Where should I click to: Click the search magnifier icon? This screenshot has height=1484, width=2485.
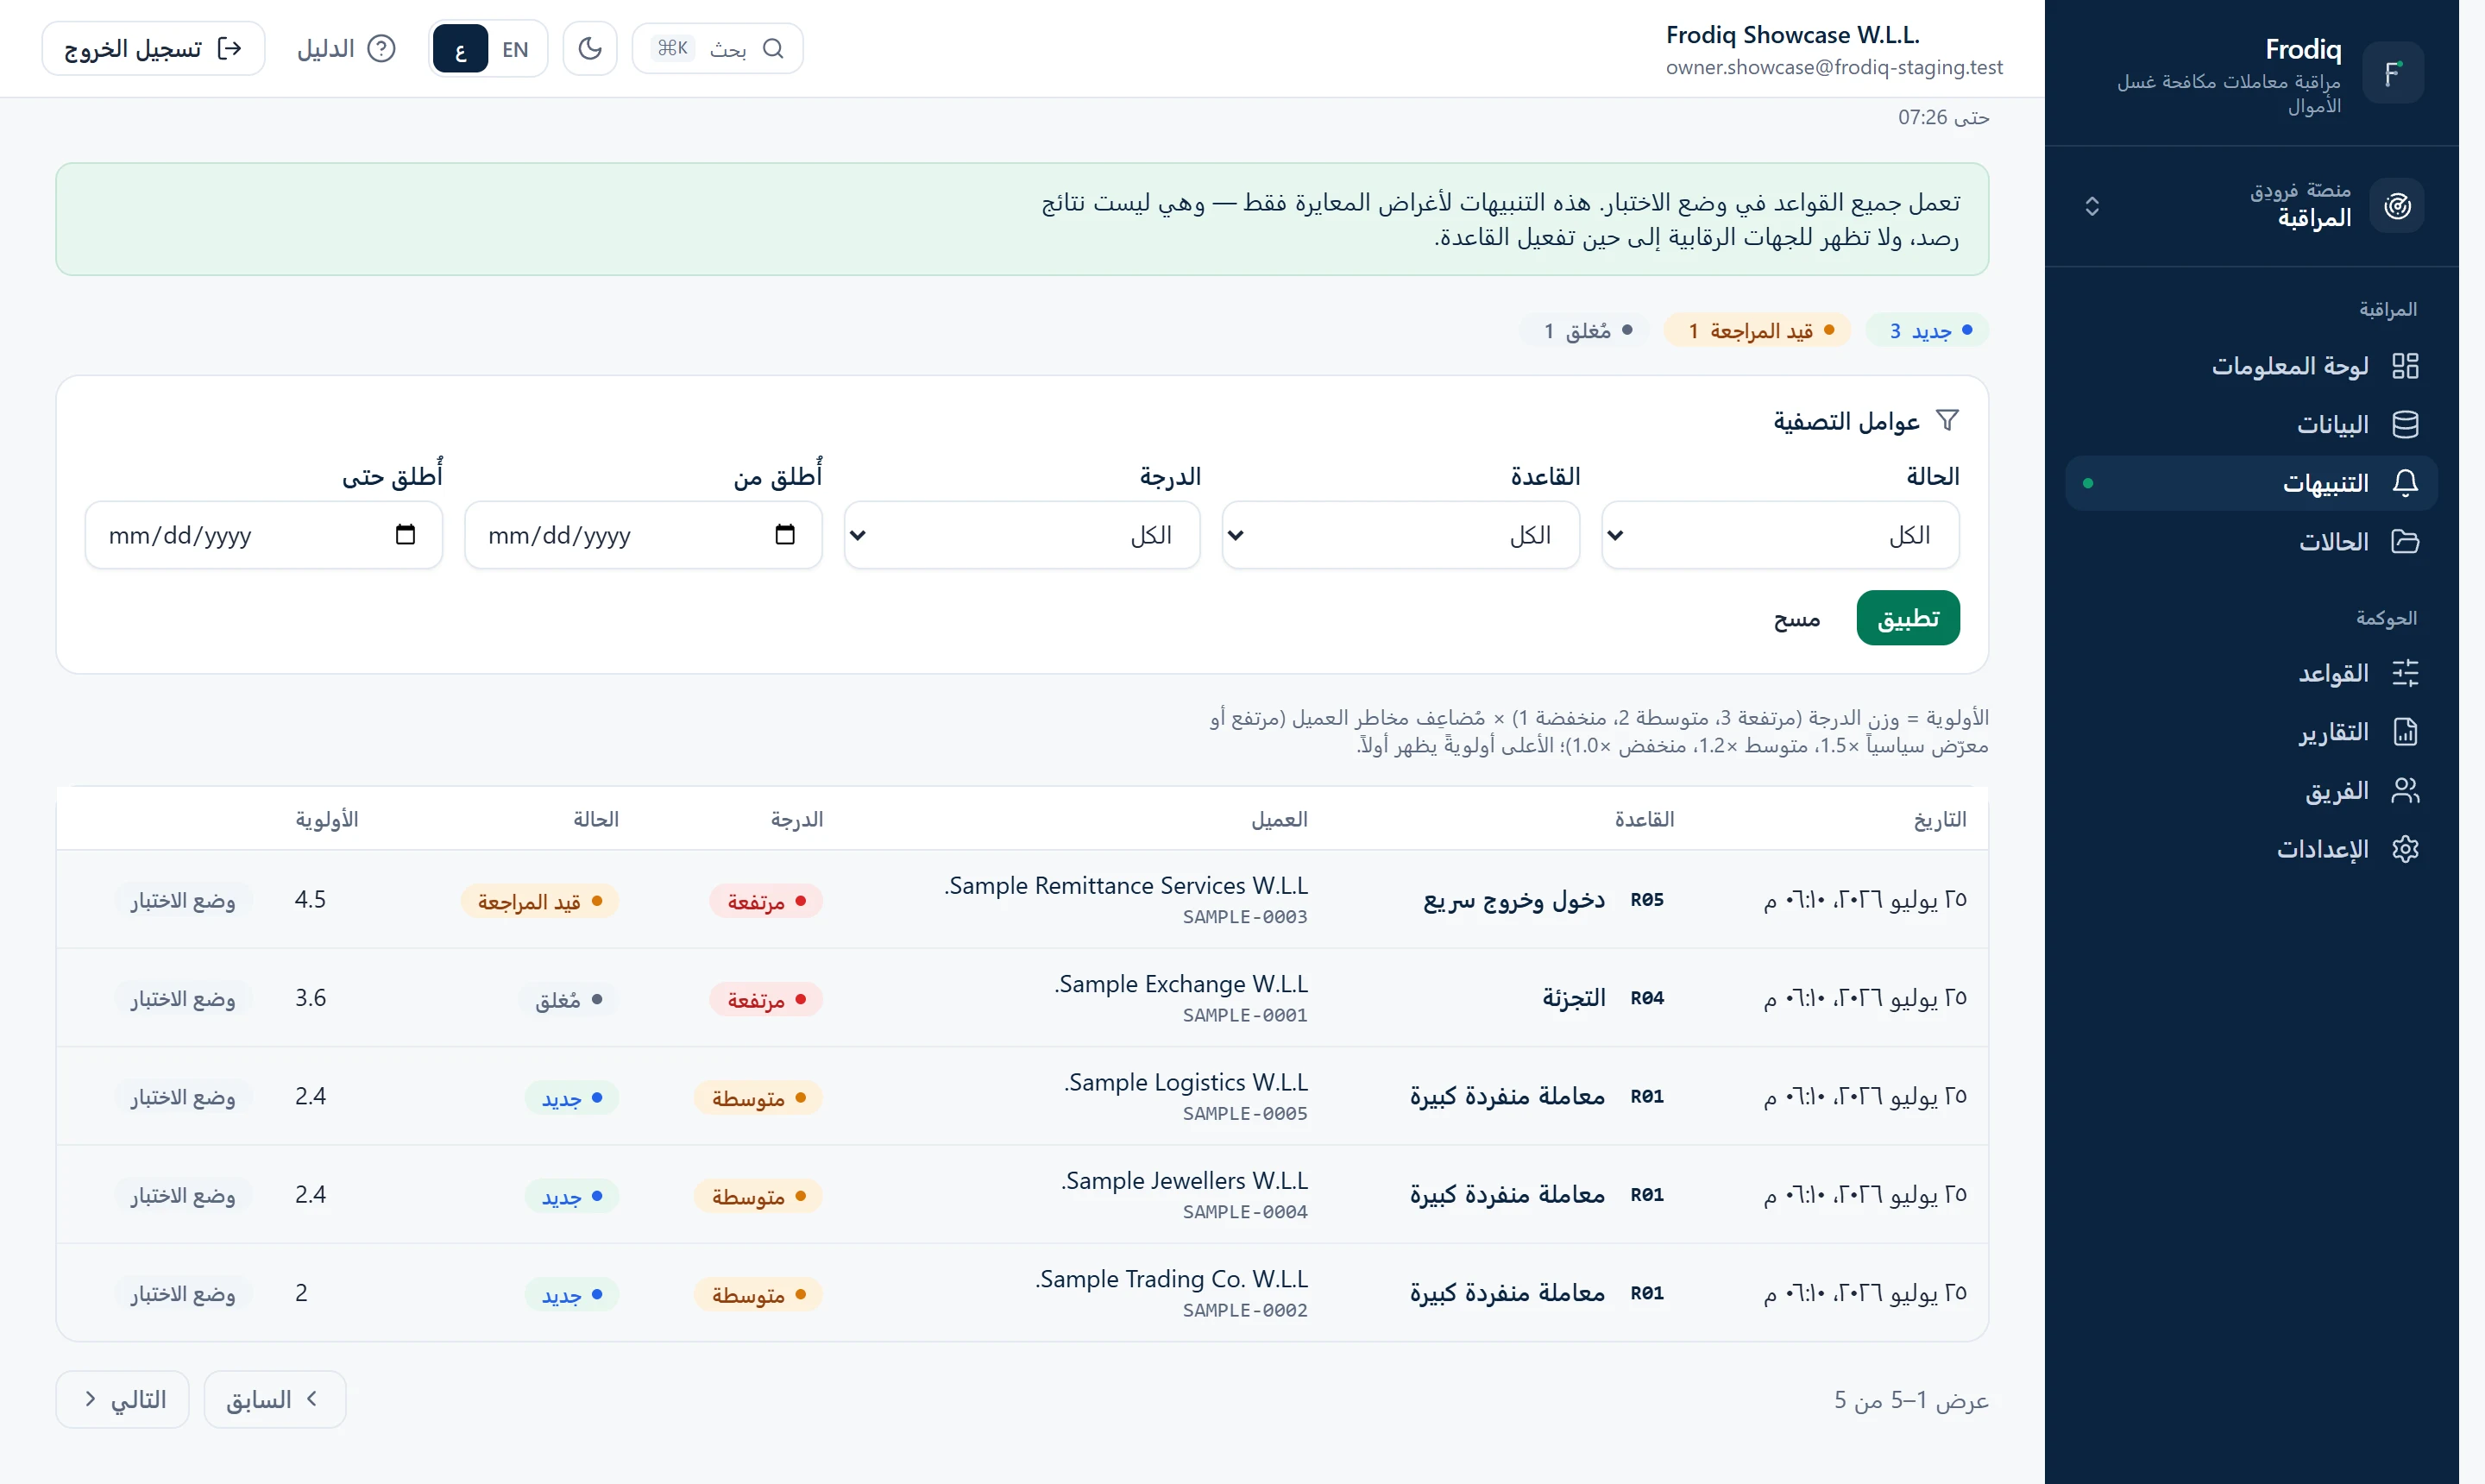coord(773,49)
